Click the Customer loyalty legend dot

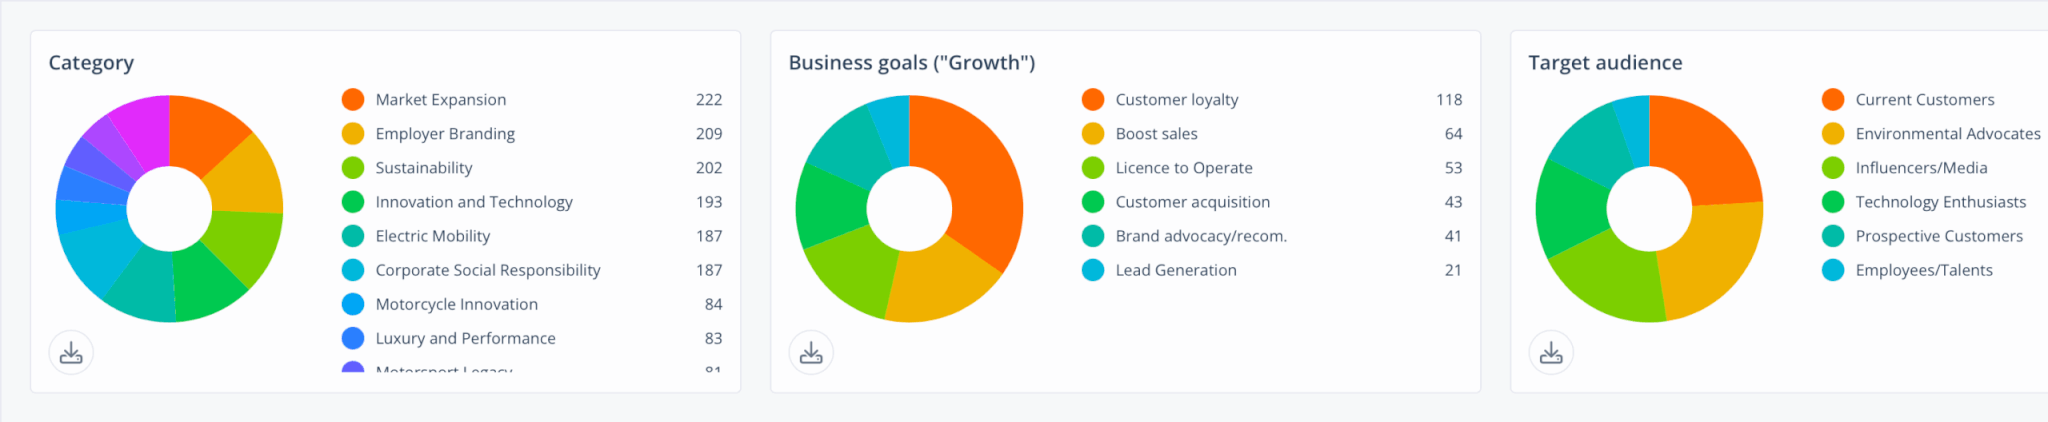pyautogui.click(x=1093, y=100)
